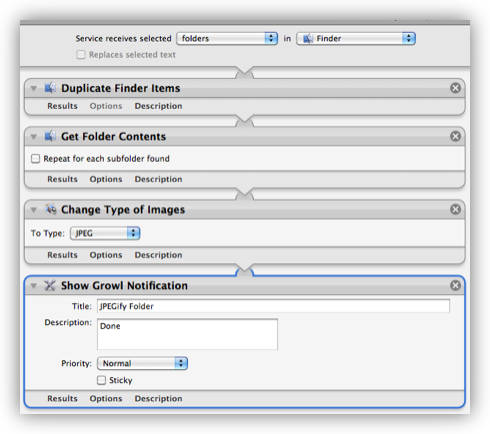Open Results tab of Duplicate Finder Items
This screenshot has height=434, width=490.
[62, 106]
